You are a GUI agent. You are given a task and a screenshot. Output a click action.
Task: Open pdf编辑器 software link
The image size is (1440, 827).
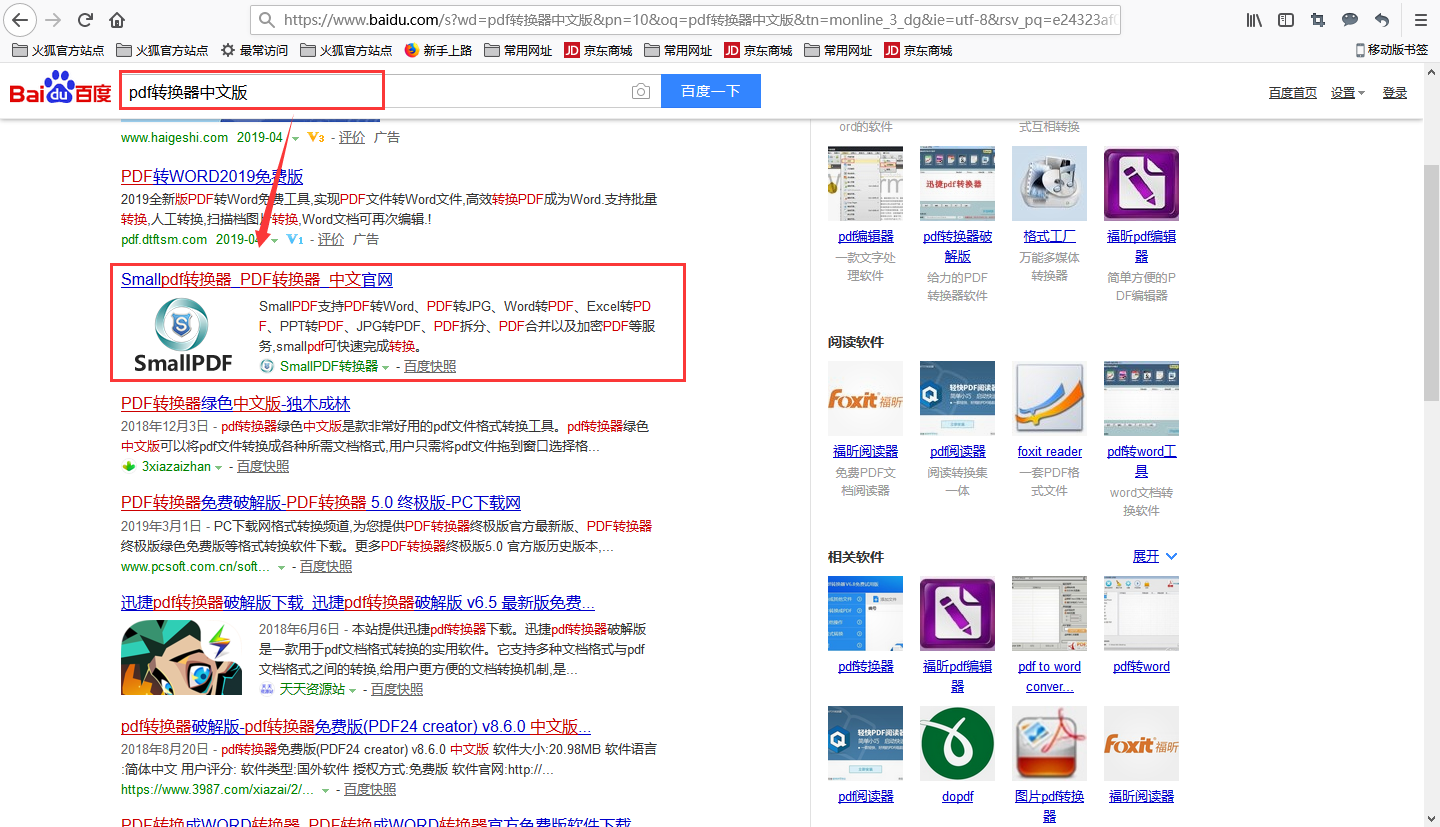click(x=865, y=237)
